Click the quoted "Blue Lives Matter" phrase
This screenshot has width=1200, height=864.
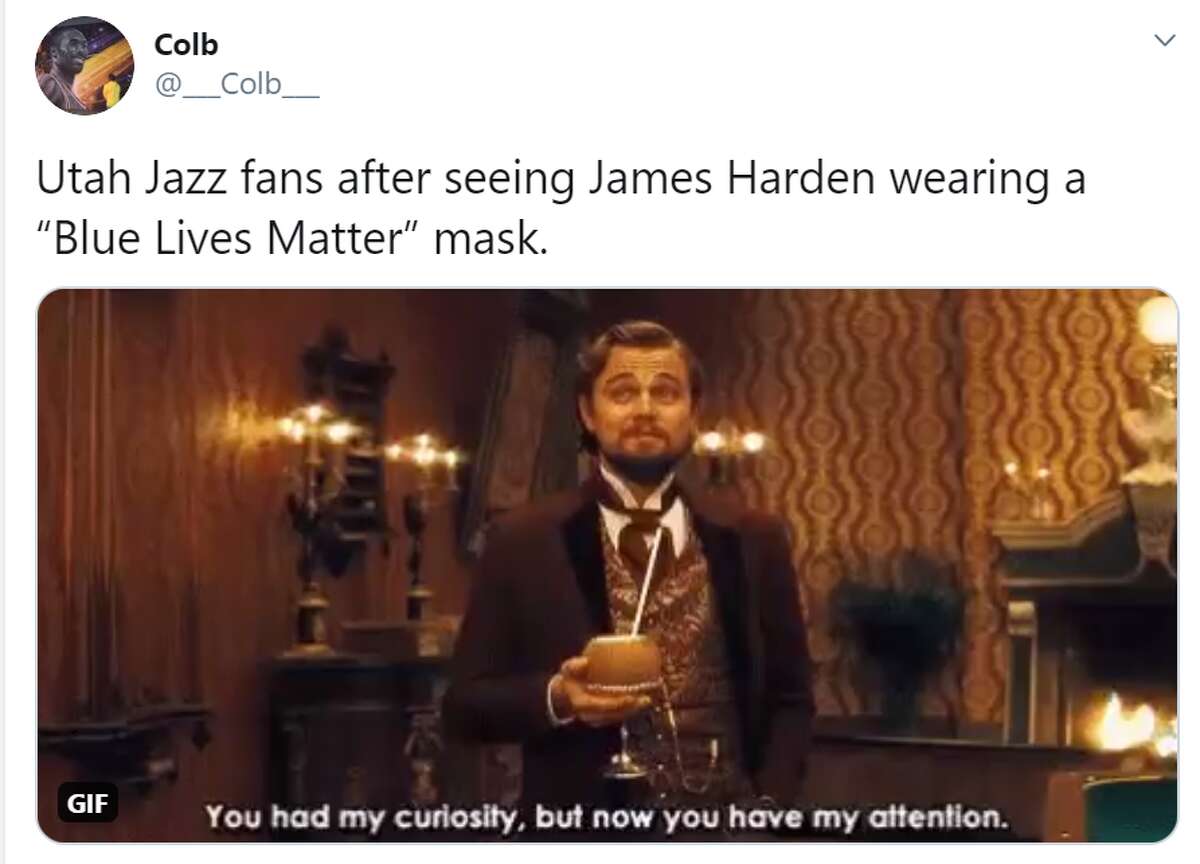click(229, 241)
